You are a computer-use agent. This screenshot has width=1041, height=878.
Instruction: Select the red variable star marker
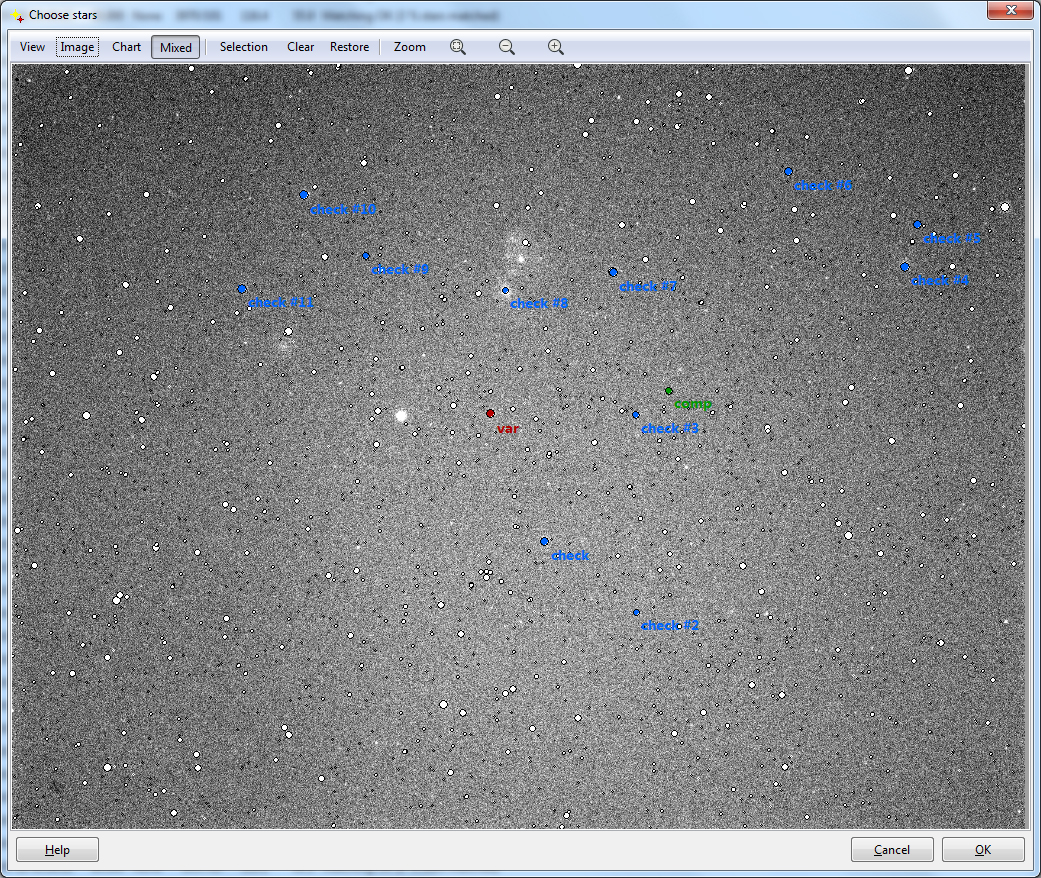pyautogui.click(x=490, y=413)
